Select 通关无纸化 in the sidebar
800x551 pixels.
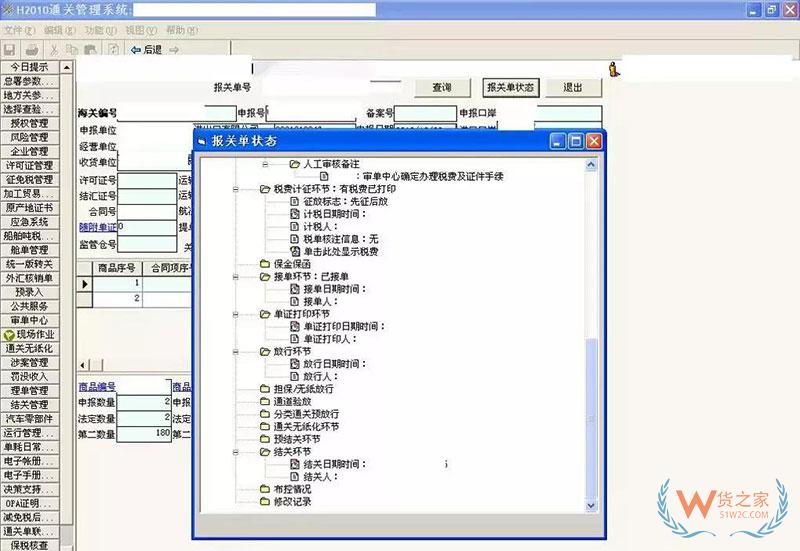30,348
